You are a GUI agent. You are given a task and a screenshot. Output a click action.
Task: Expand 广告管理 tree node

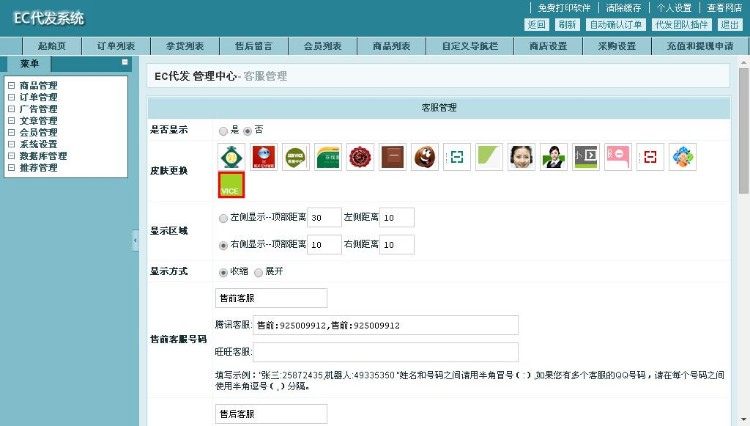(x=11, y=109)
